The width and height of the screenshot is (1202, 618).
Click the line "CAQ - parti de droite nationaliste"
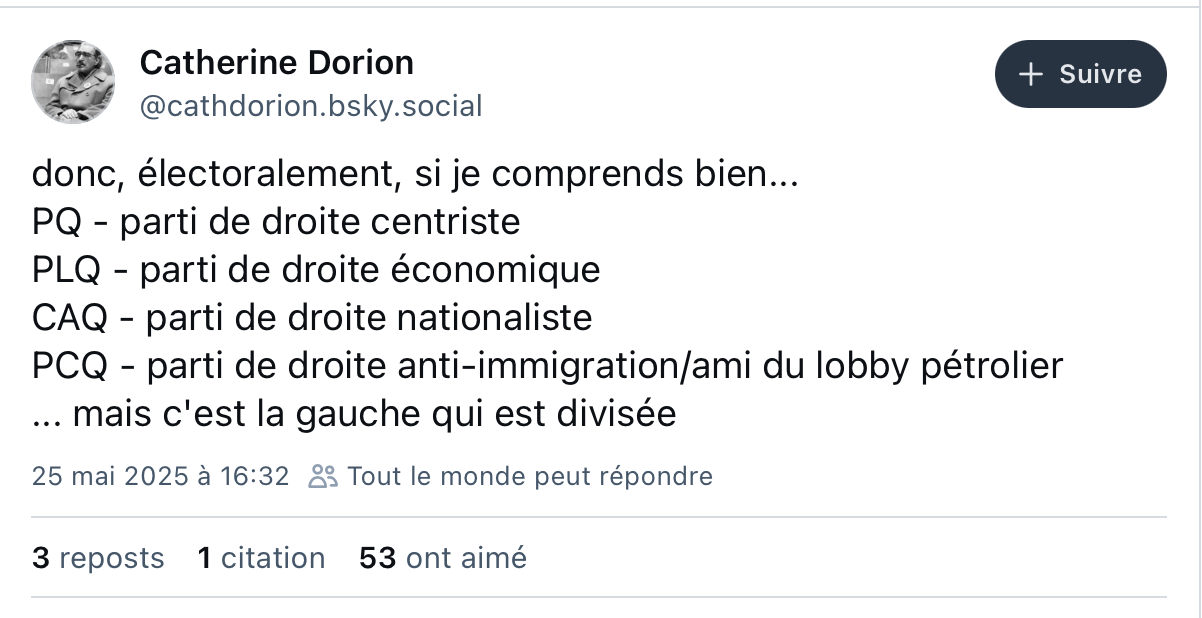(x=312, y=318)
